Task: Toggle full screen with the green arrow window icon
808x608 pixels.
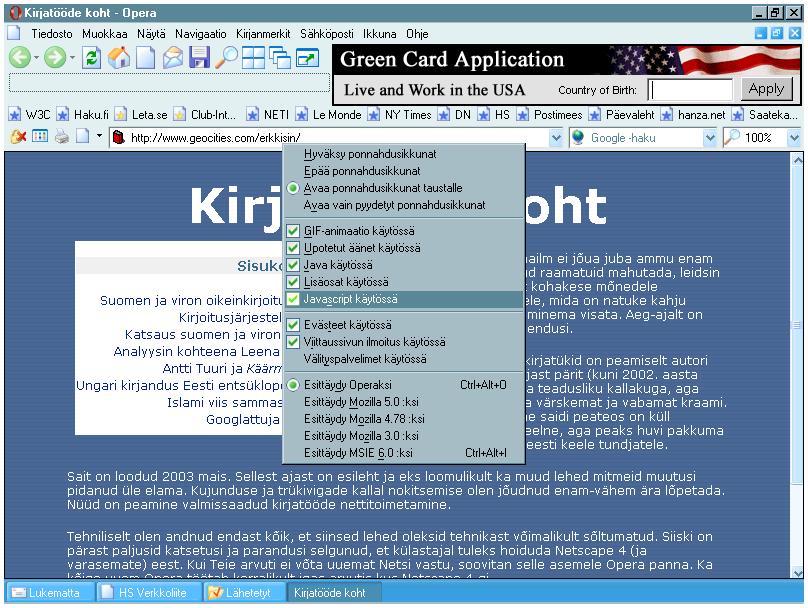Action: (307, 57)
